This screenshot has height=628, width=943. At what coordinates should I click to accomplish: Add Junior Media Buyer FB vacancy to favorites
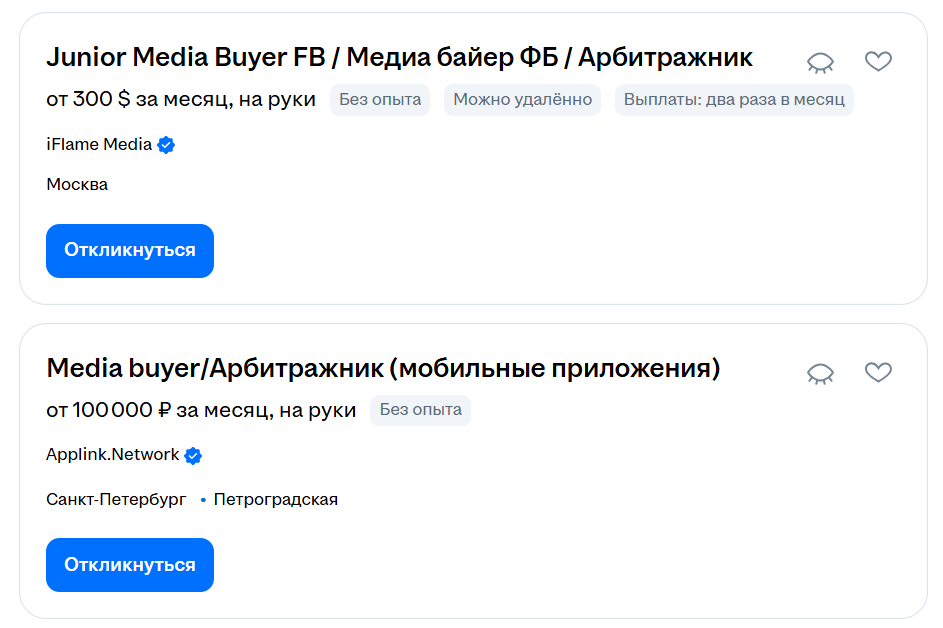pyautogui.click(x=878, y=62)
